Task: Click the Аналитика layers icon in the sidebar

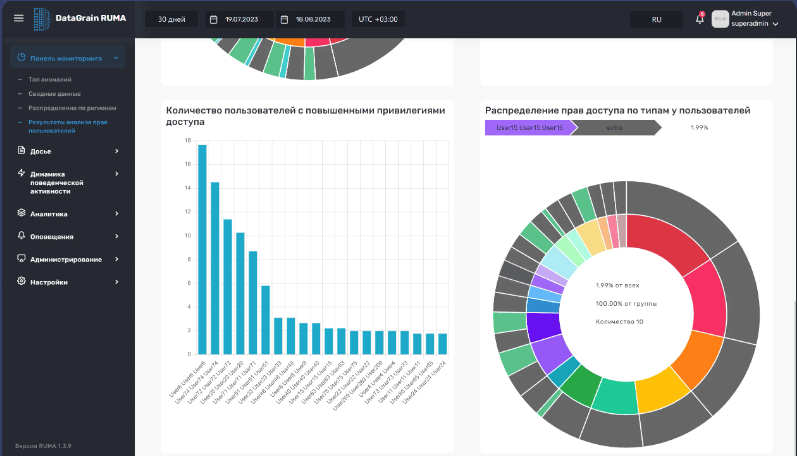Action: [21, 213]
